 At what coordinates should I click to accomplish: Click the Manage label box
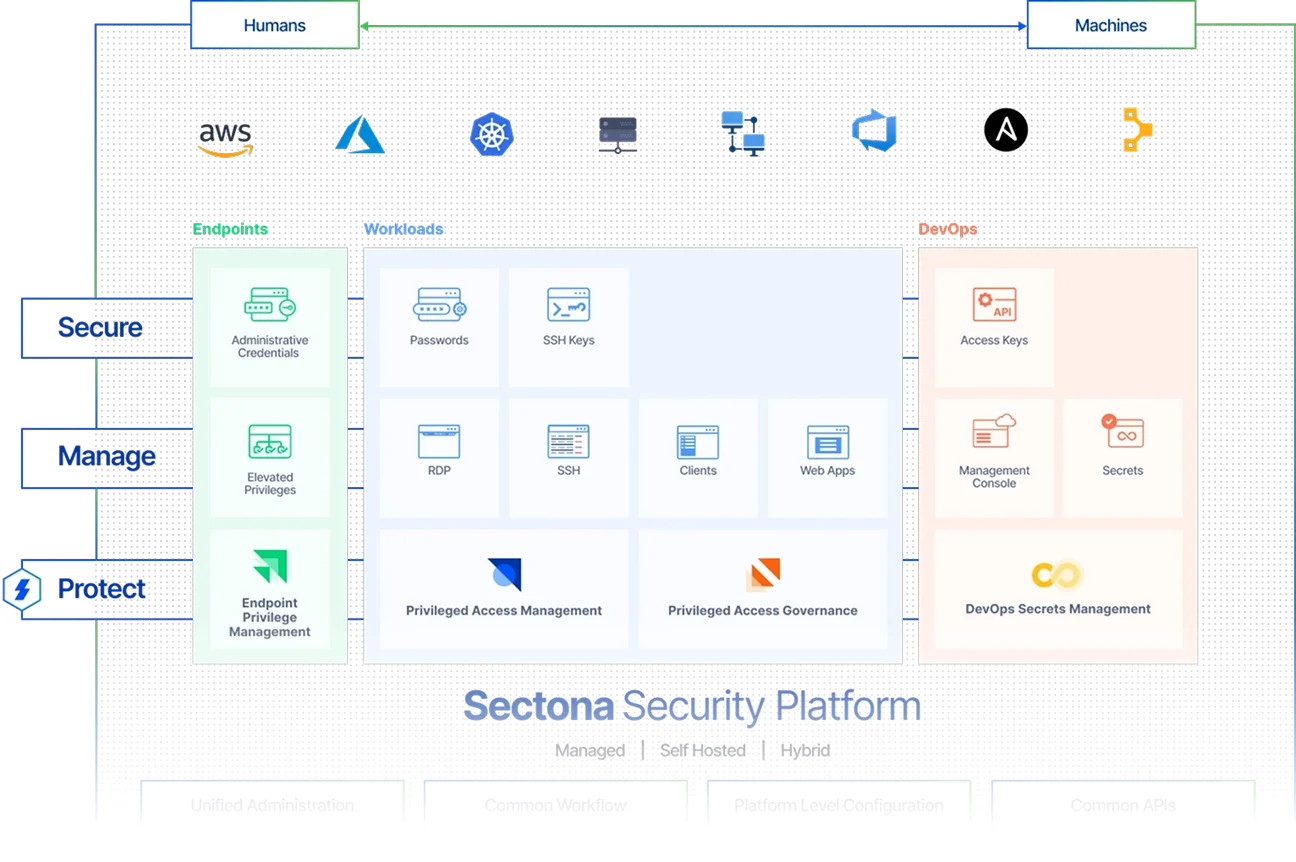(107, 457)
